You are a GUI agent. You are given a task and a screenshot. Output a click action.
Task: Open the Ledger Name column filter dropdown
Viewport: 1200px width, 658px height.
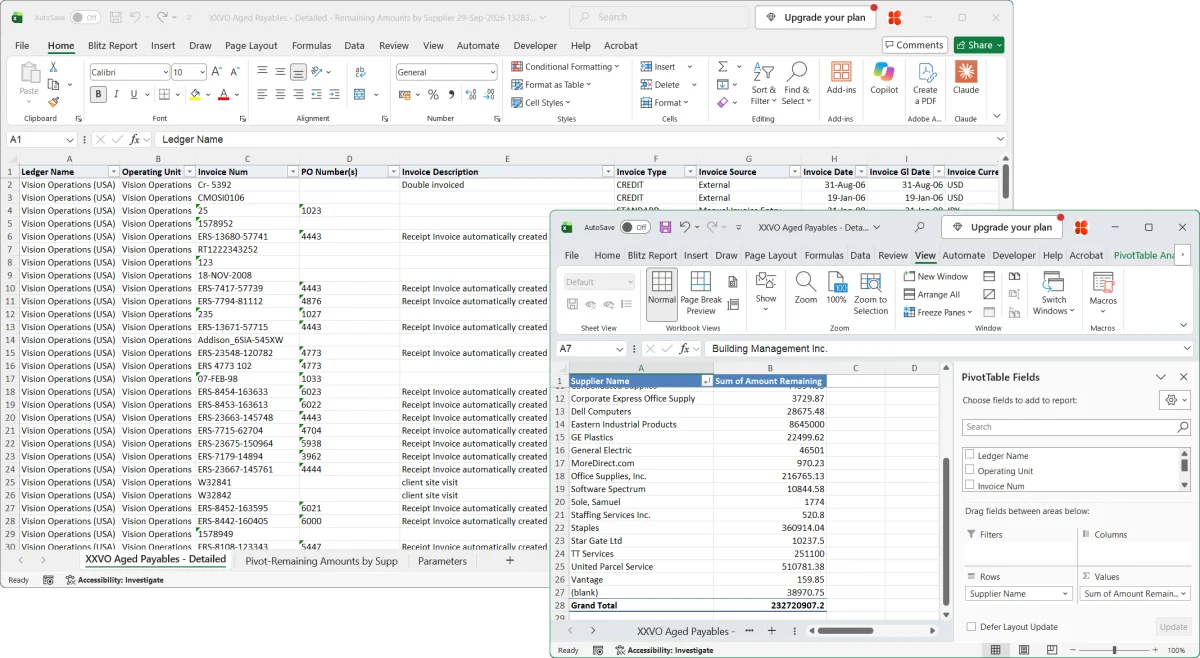113,172
